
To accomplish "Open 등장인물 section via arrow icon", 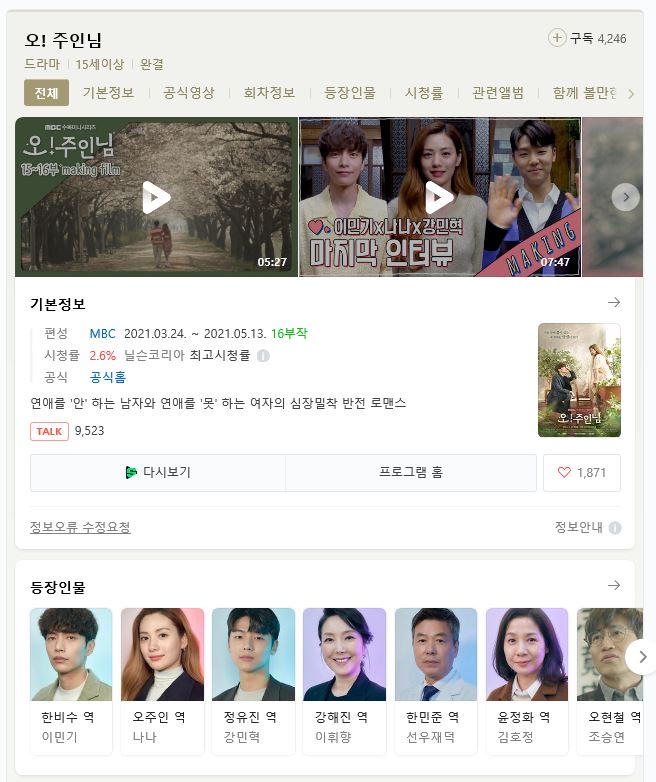I will click(614, 585).
